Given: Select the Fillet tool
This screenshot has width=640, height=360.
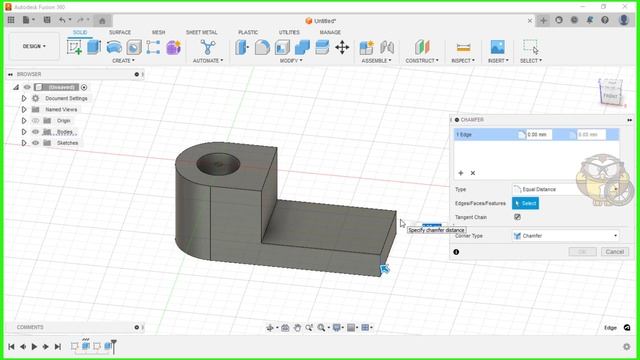Looking at the screenshot, I should (x=262, y=47).
